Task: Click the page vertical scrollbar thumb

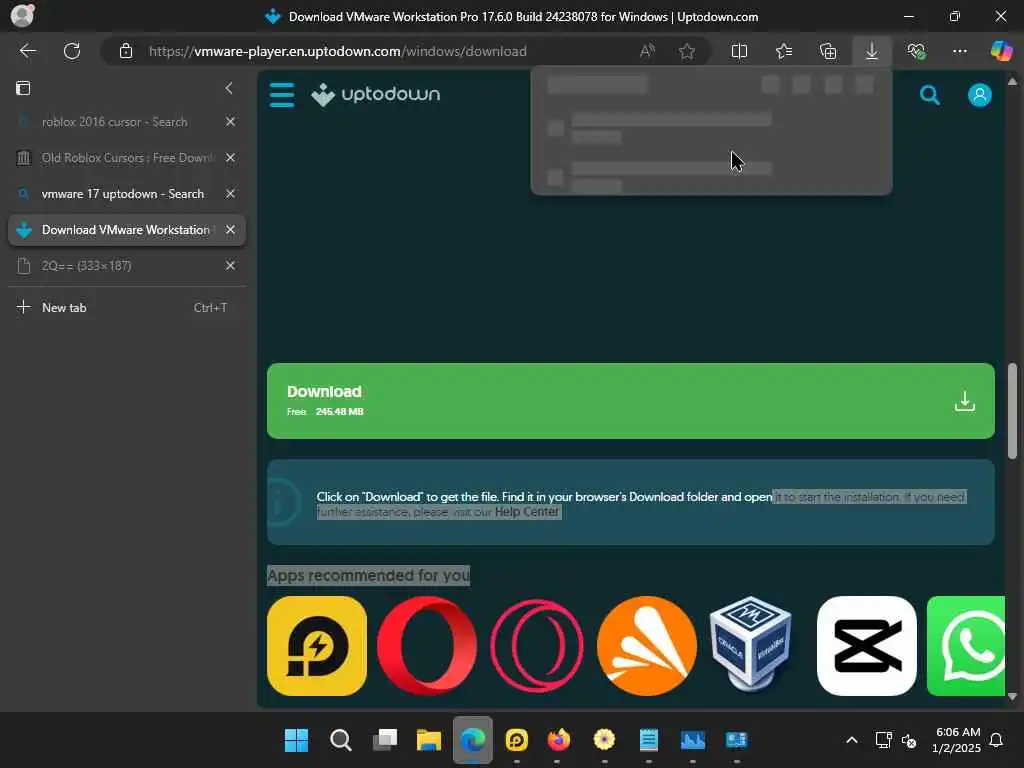Action: (1012, 411)
